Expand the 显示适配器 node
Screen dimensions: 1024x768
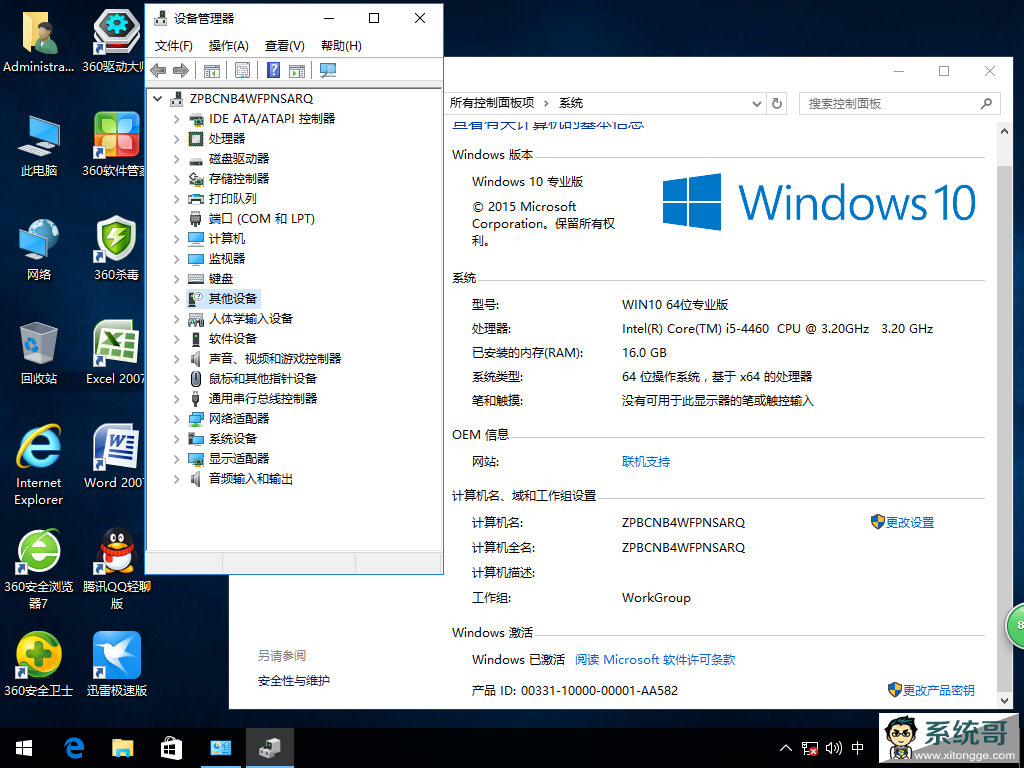pos(176,459)
